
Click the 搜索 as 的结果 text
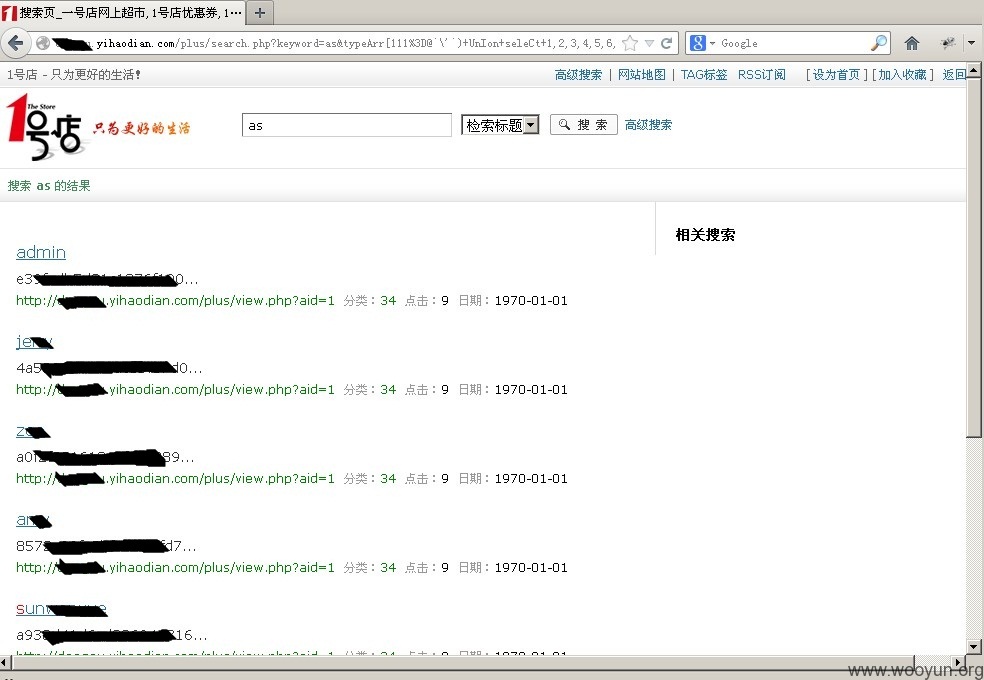[x=49, y=186]
